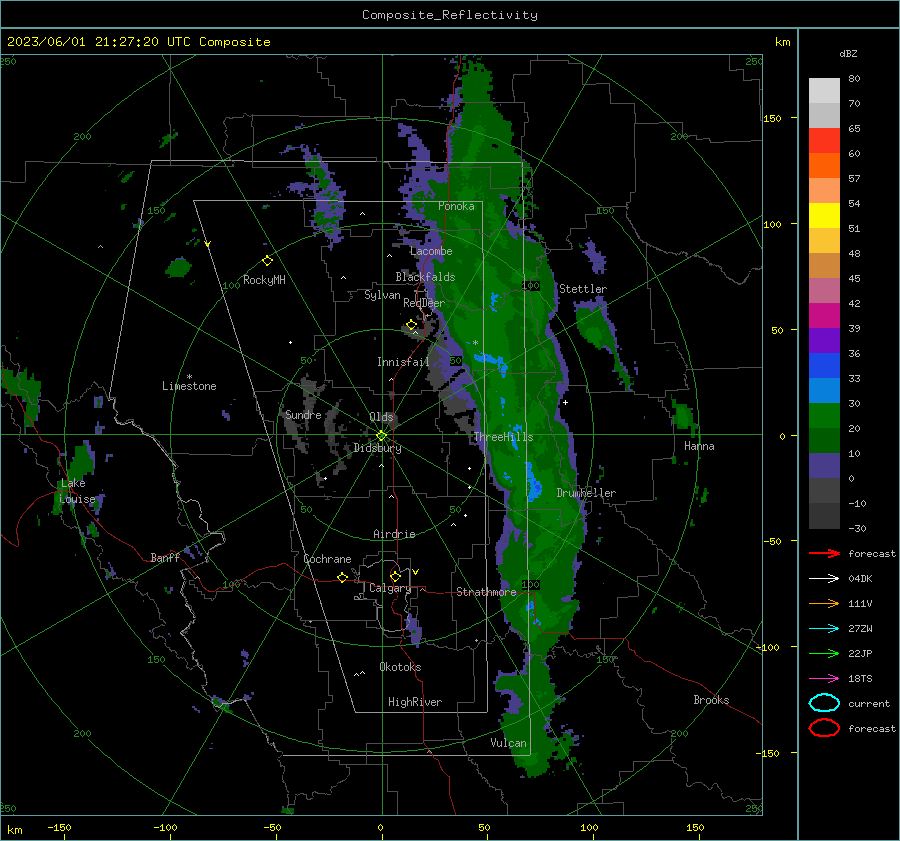The image size is (900, 841).
Task: Click the light blue 33 dBZ legend swatch
Action: [x=824, y=391]
